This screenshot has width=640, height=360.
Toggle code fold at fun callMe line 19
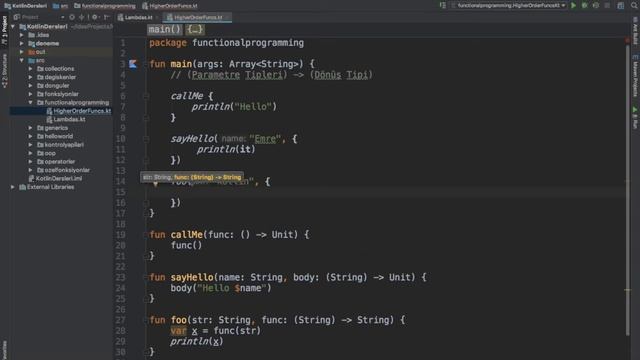pyautogui.click(x=146, y=235)
